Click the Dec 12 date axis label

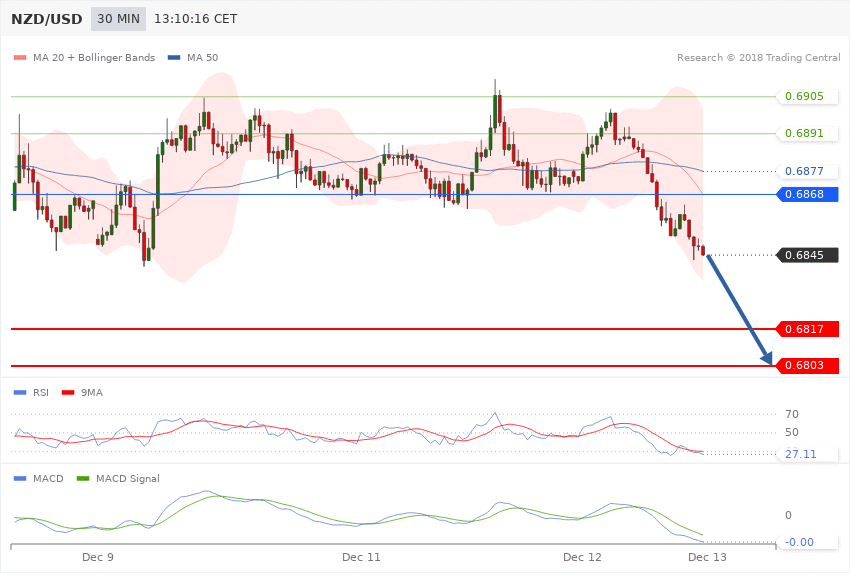coord(582,558)
